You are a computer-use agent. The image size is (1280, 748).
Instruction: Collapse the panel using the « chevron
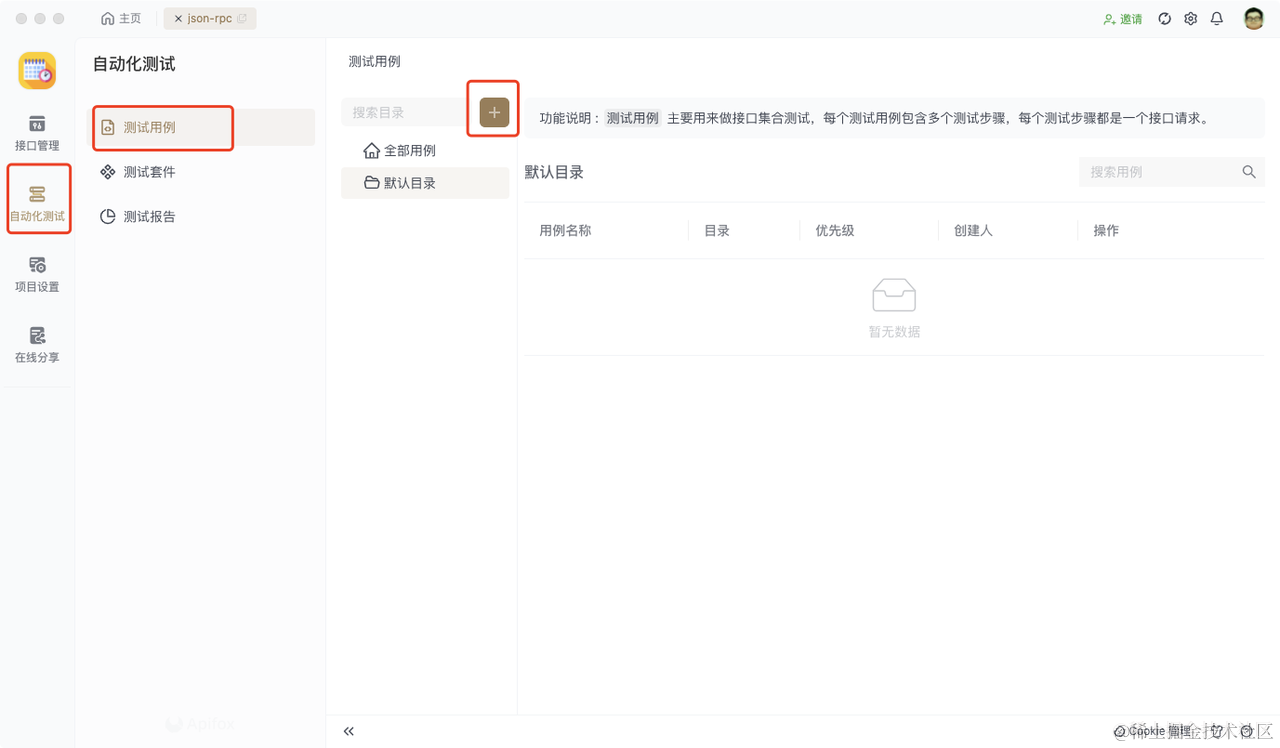click(348, 731)
